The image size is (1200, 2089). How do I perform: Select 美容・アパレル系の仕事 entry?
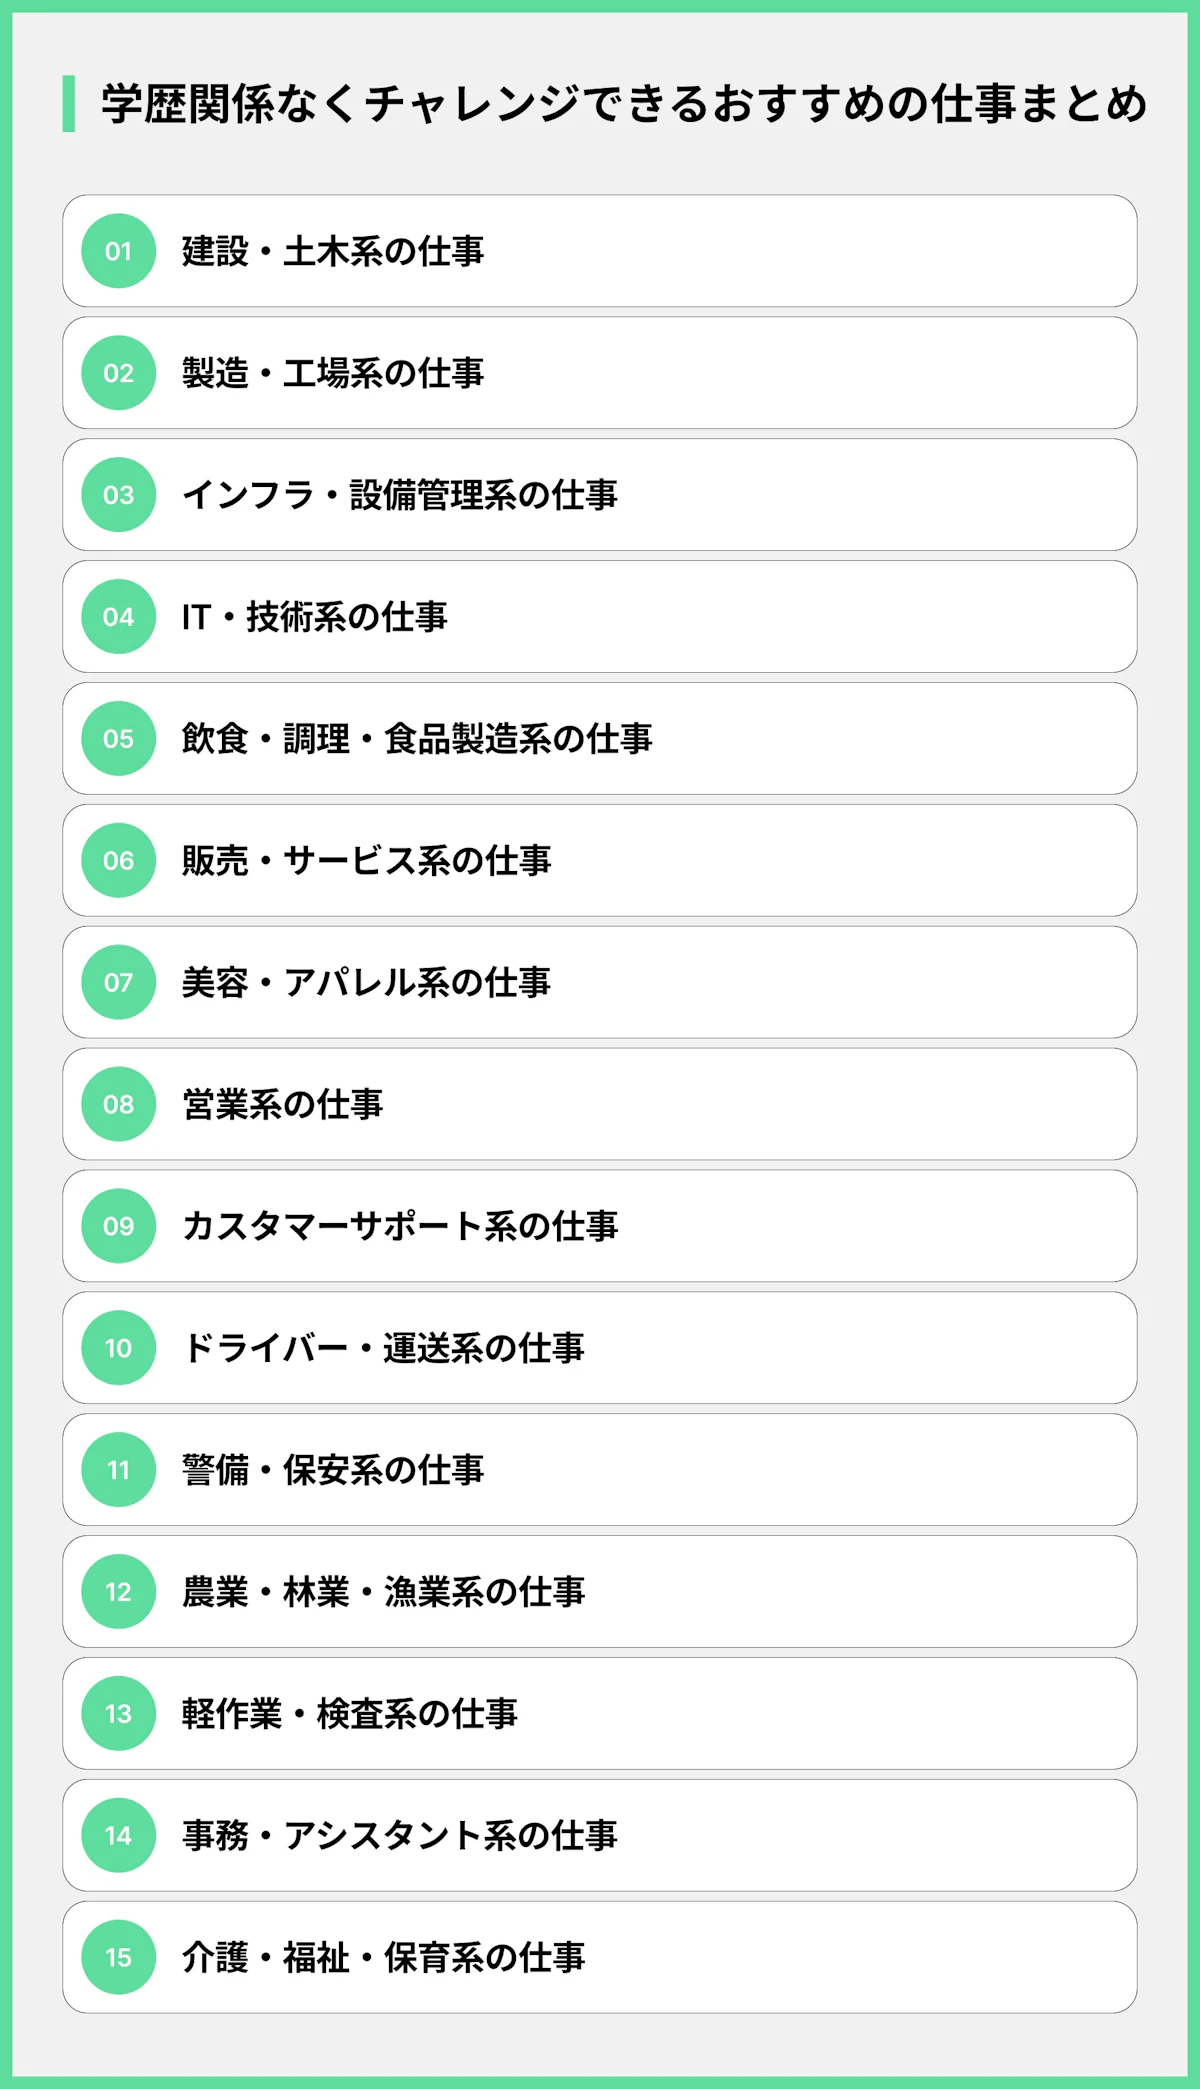tap(366, 982)
